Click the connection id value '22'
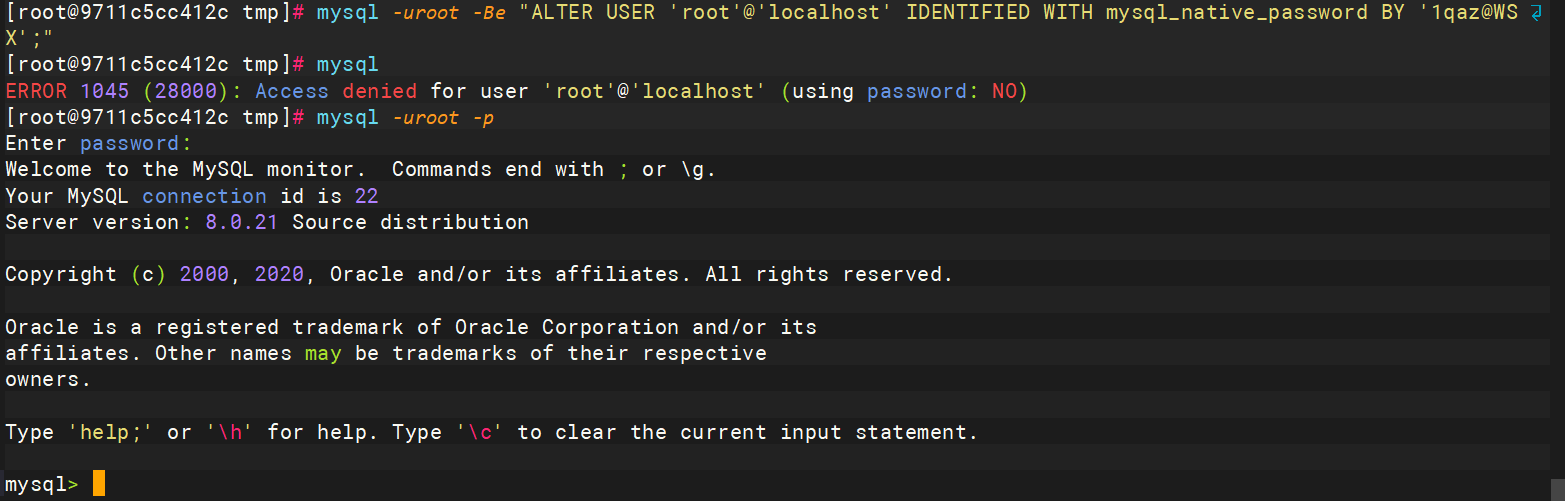1565x501 pixels. click(367, 196)
